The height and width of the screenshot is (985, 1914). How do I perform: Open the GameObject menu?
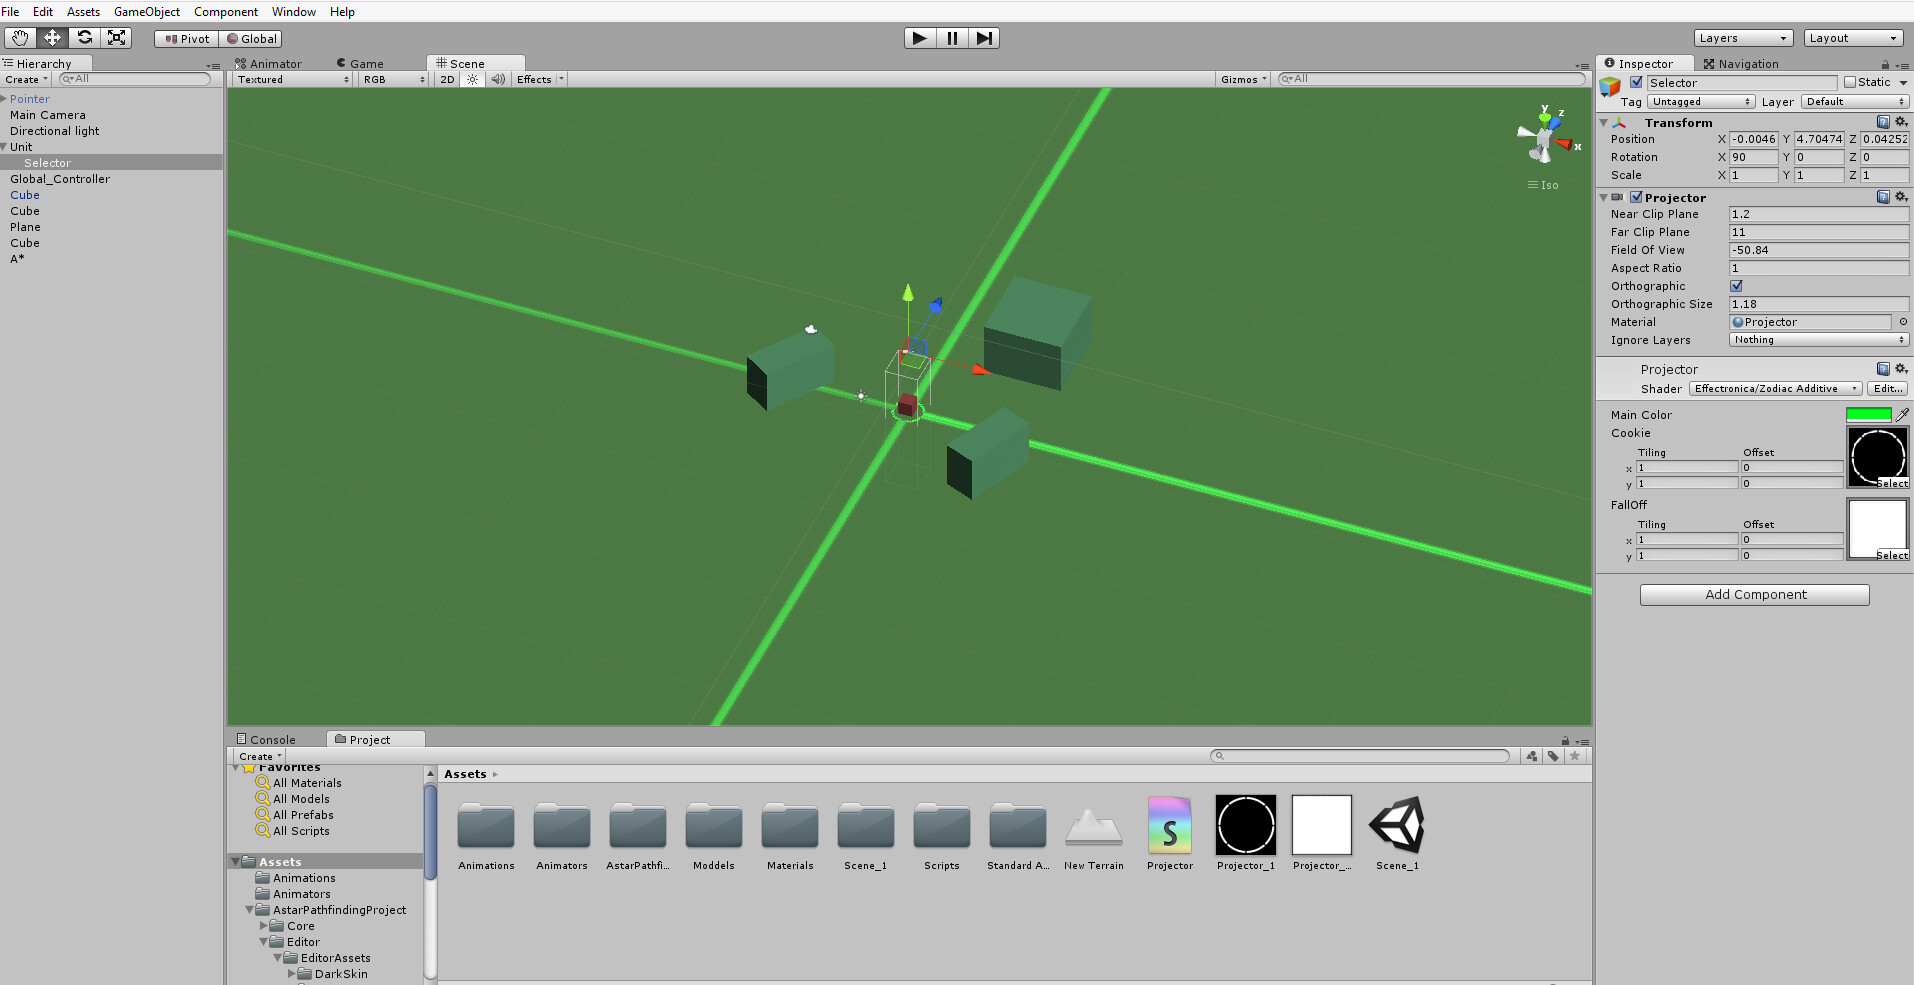pyautogui.click(x=147, y=11)
